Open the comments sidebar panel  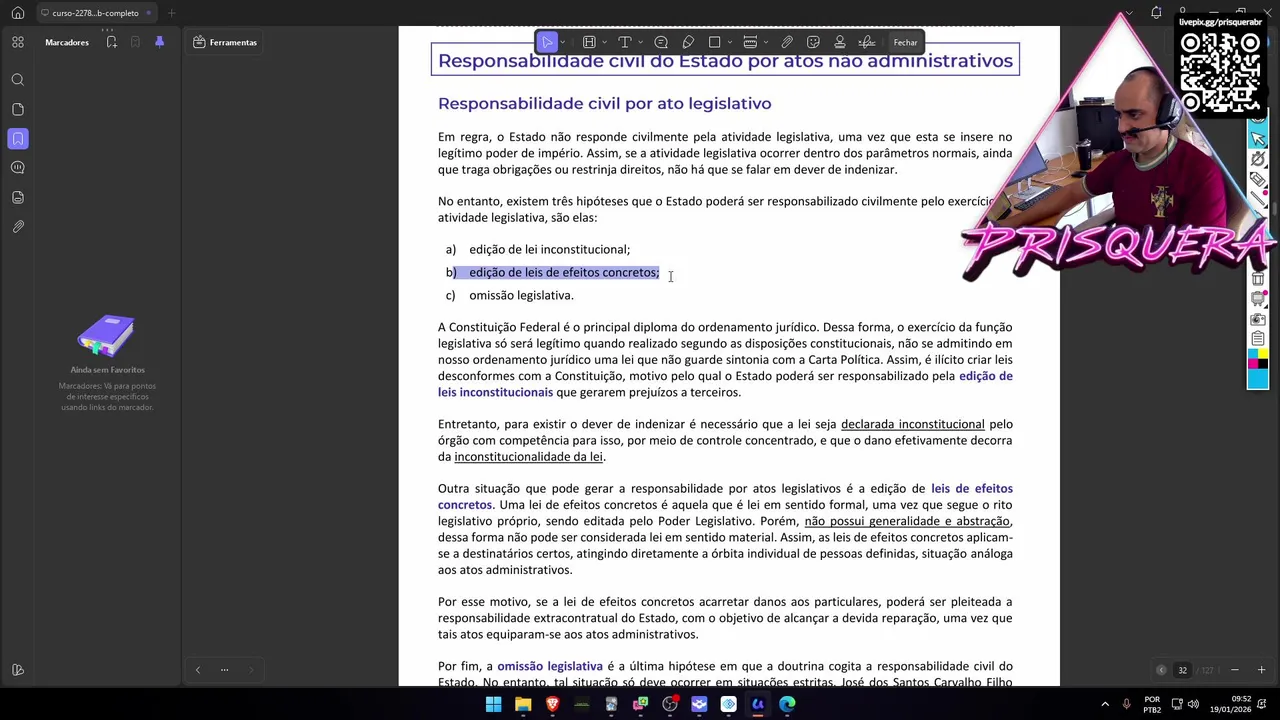(18, 168)
